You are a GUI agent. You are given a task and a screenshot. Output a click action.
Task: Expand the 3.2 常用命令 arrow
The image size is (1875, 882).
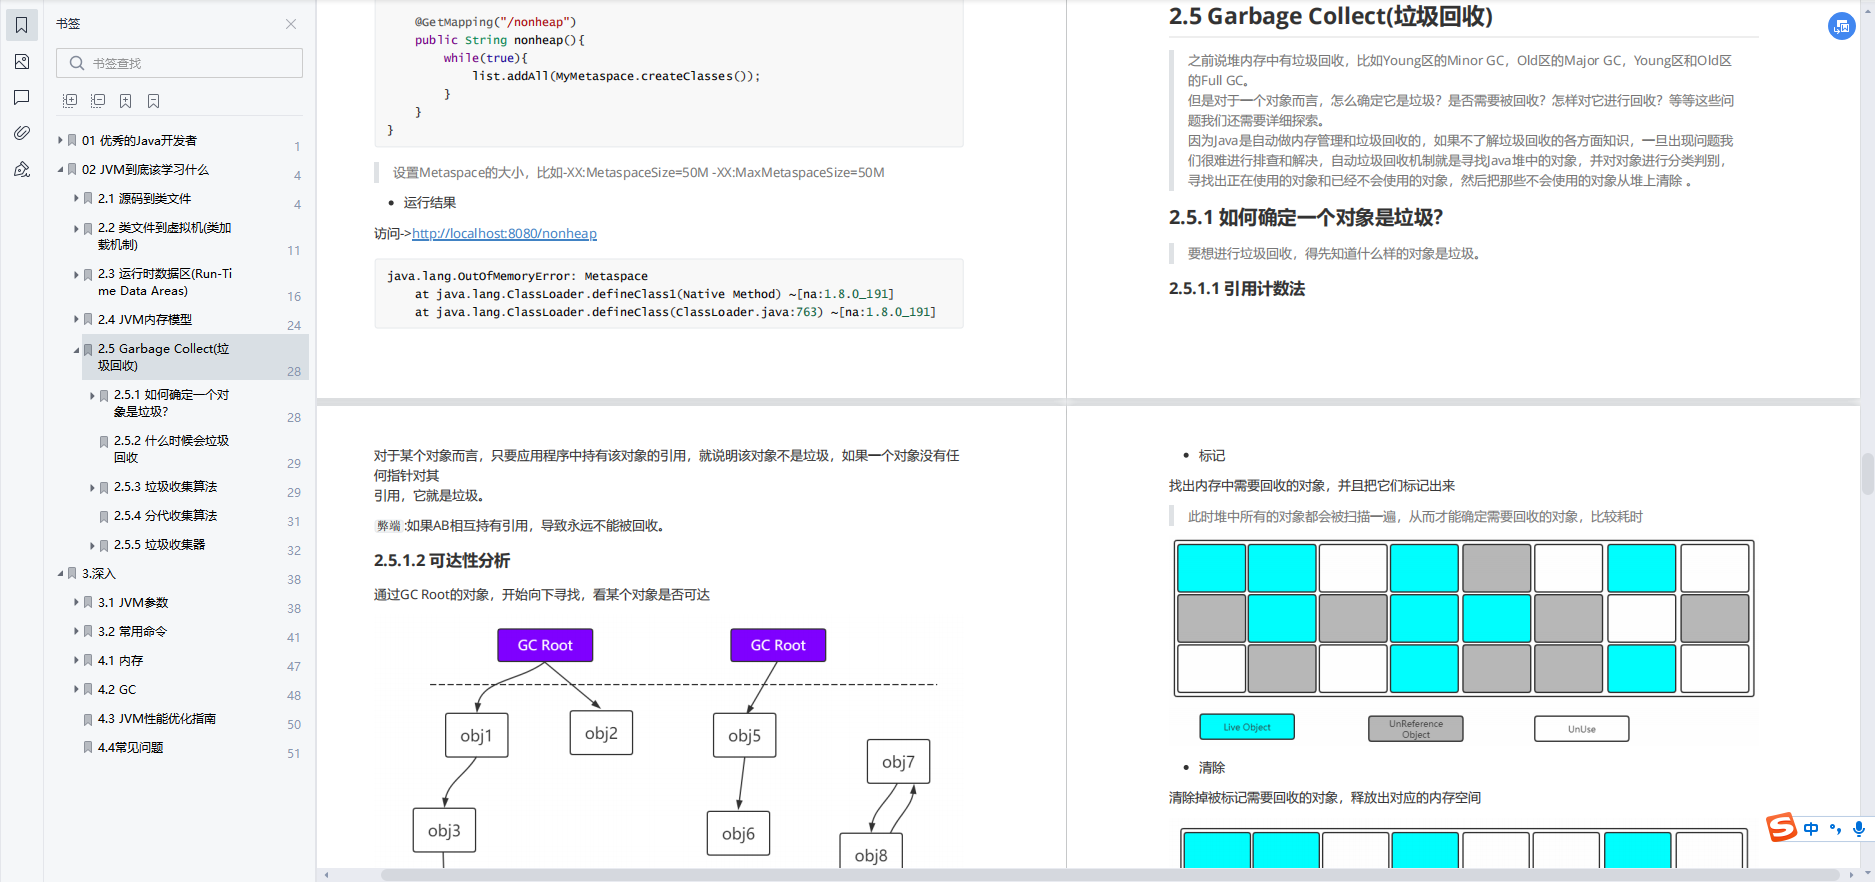76,632
